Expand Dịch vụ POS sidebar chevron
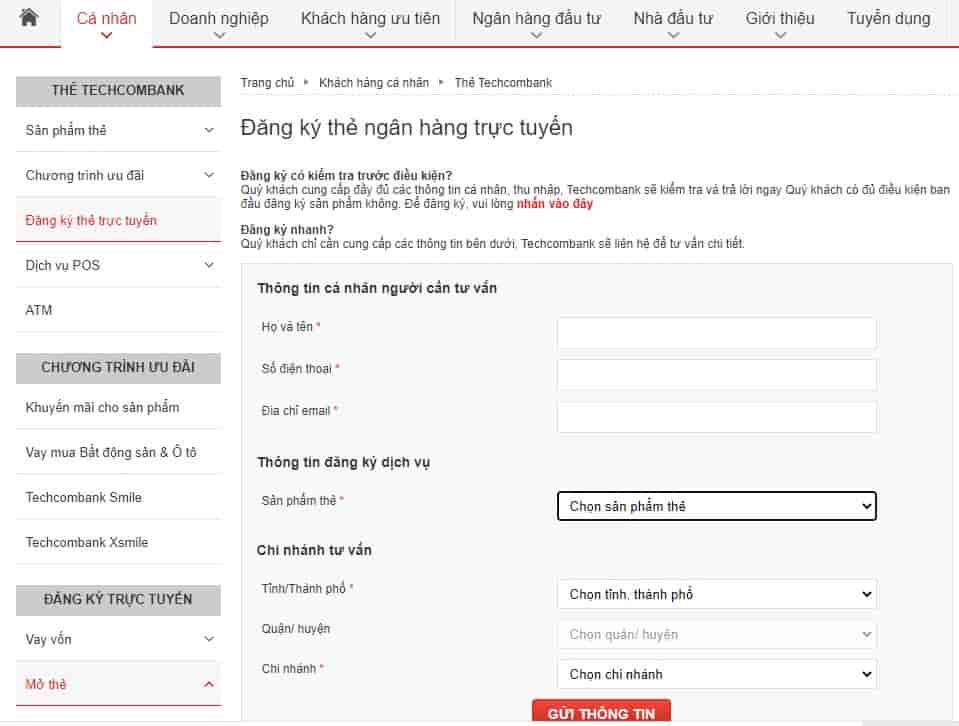The width and height of the screenshot is (959, 726). (x=209, y=265)
